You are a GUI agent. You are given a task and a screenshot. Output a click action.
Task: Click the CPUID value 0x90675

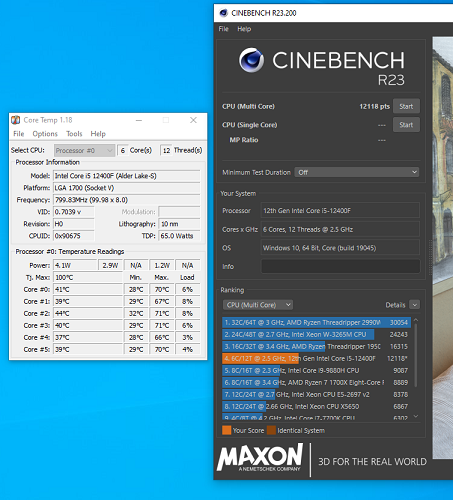[74, 236]
